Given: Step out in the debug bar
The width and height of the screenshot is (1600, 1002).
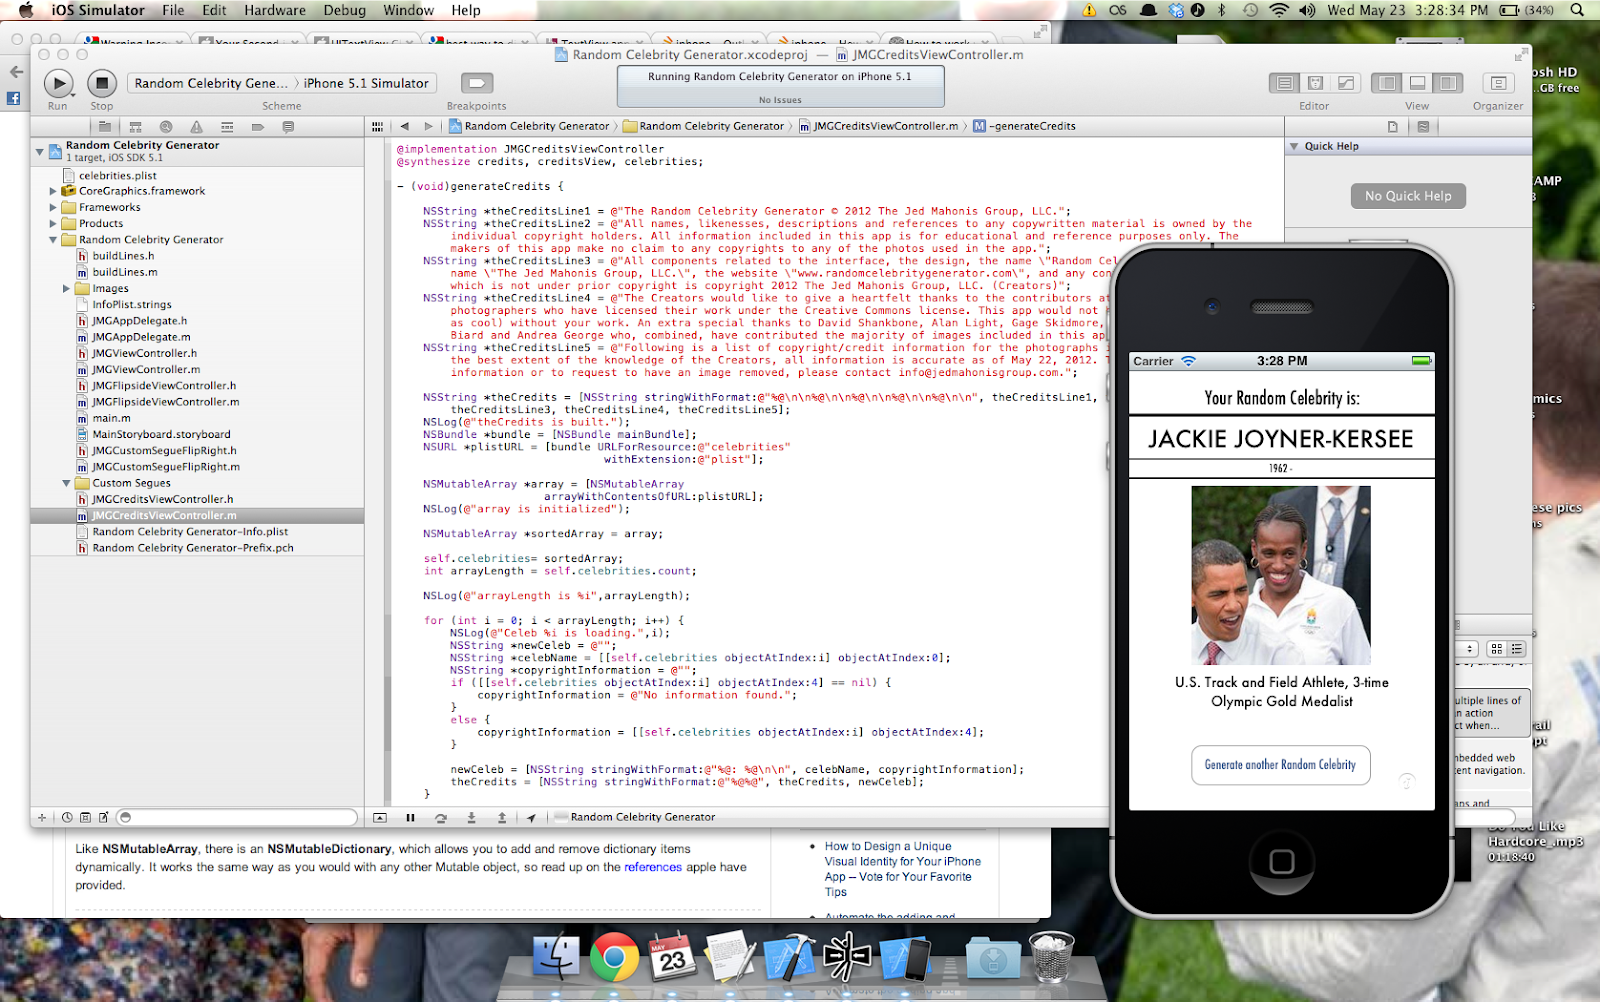Looking at the screenshot, I should [x=502, y=817].
